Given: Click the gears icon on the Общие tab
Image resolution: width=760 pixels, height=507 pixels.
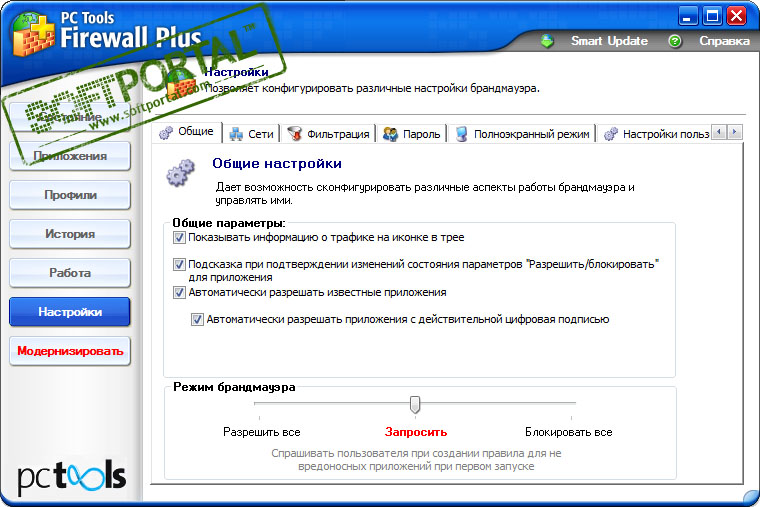Looking at the screenshot, I should [166, 132].
